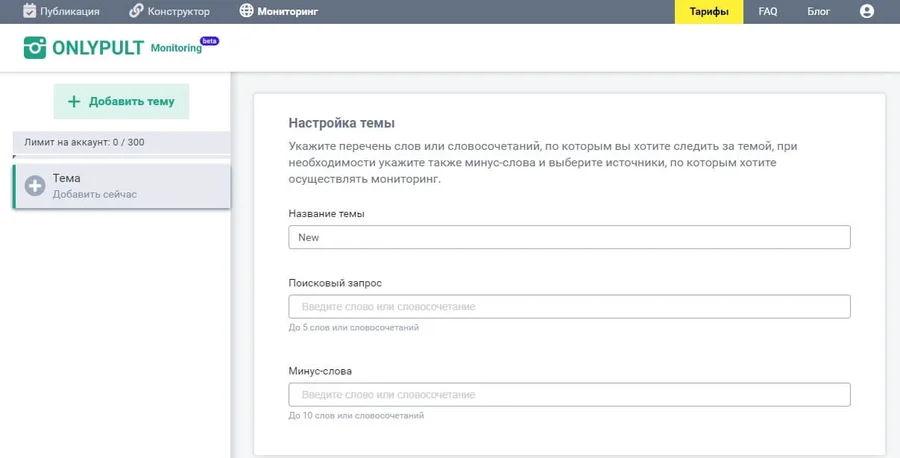Open the FAQ link
This screenshot has width=900, height=458.
click(768, 12)
